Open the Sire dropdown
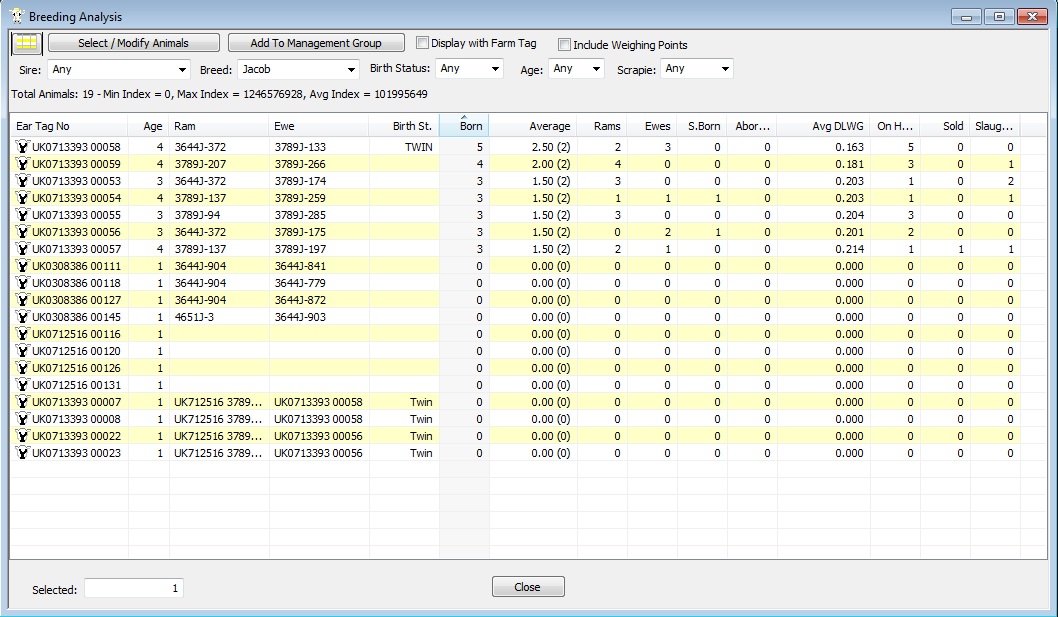1058x617 pixels. 118,70
